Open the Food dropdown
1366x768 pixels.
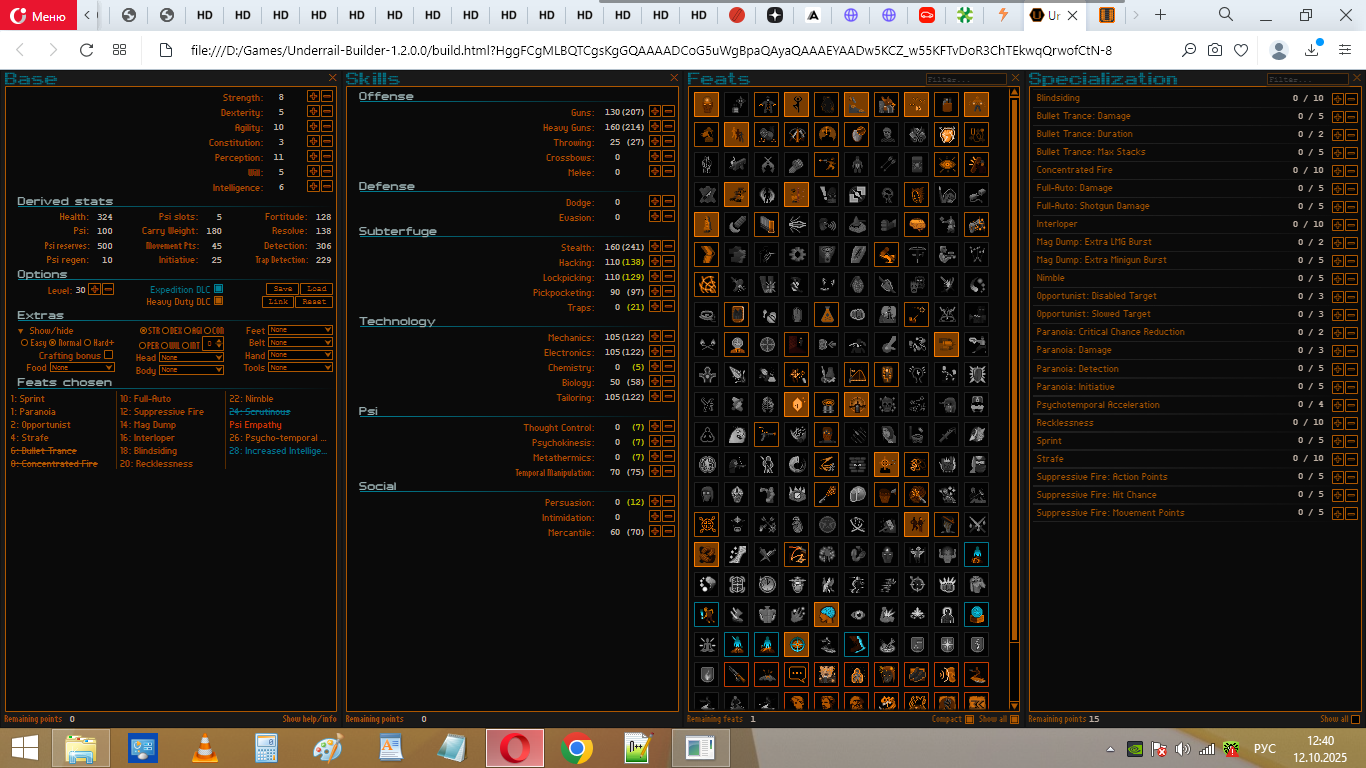tap(81, 368)
